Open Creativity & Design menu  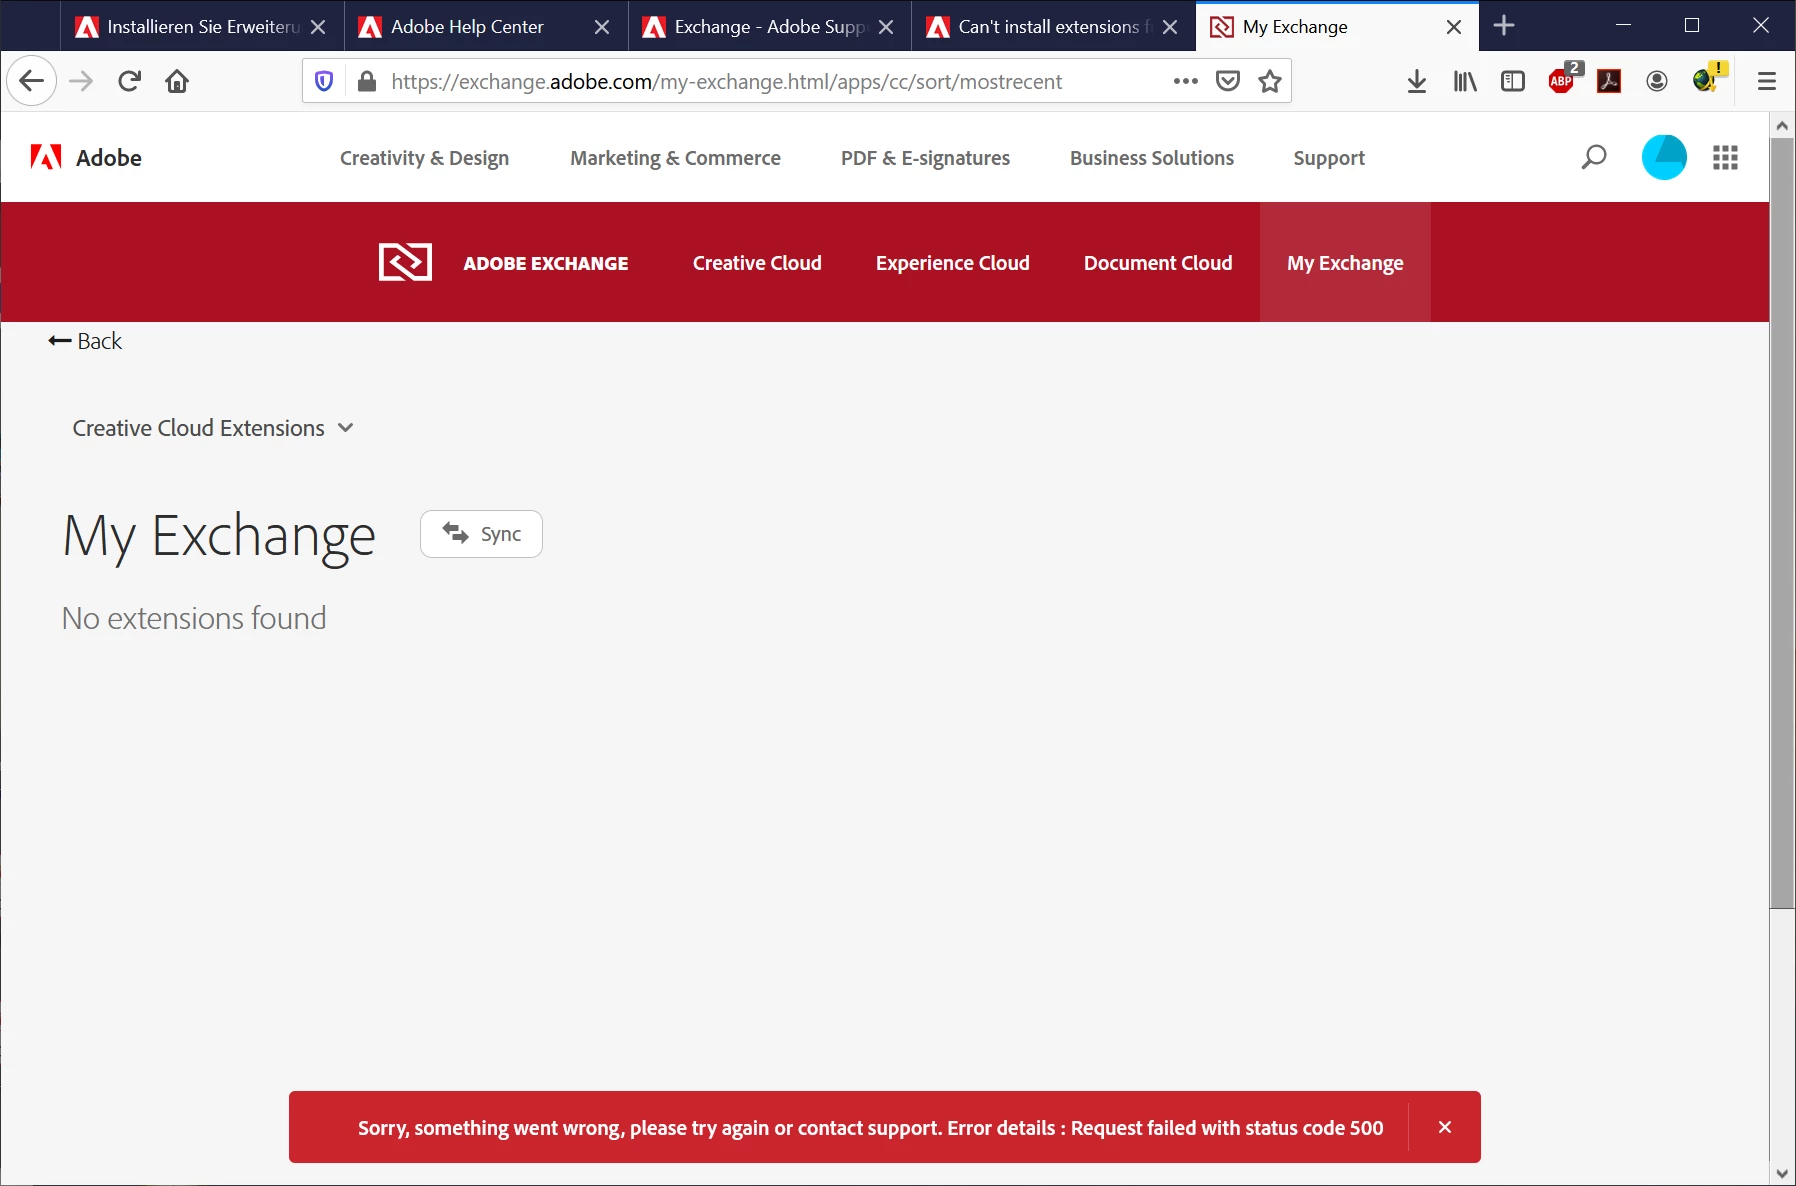[424, 158]
